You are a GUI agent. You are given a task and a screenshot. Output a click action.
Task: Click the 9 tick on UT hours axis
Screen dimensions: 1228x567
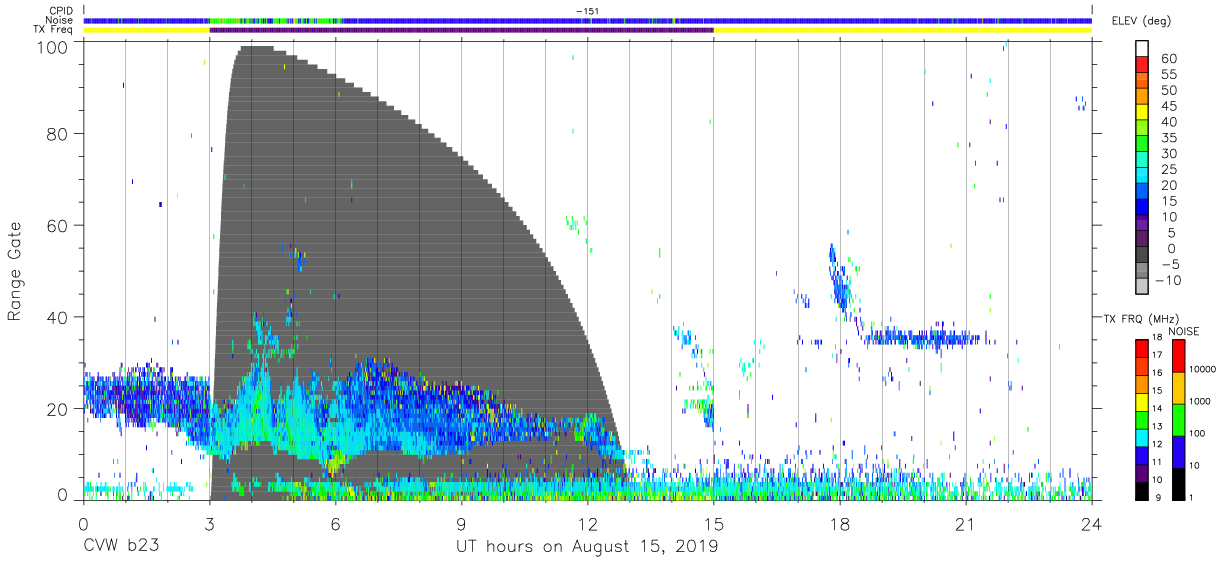click(x=461, y=523)
